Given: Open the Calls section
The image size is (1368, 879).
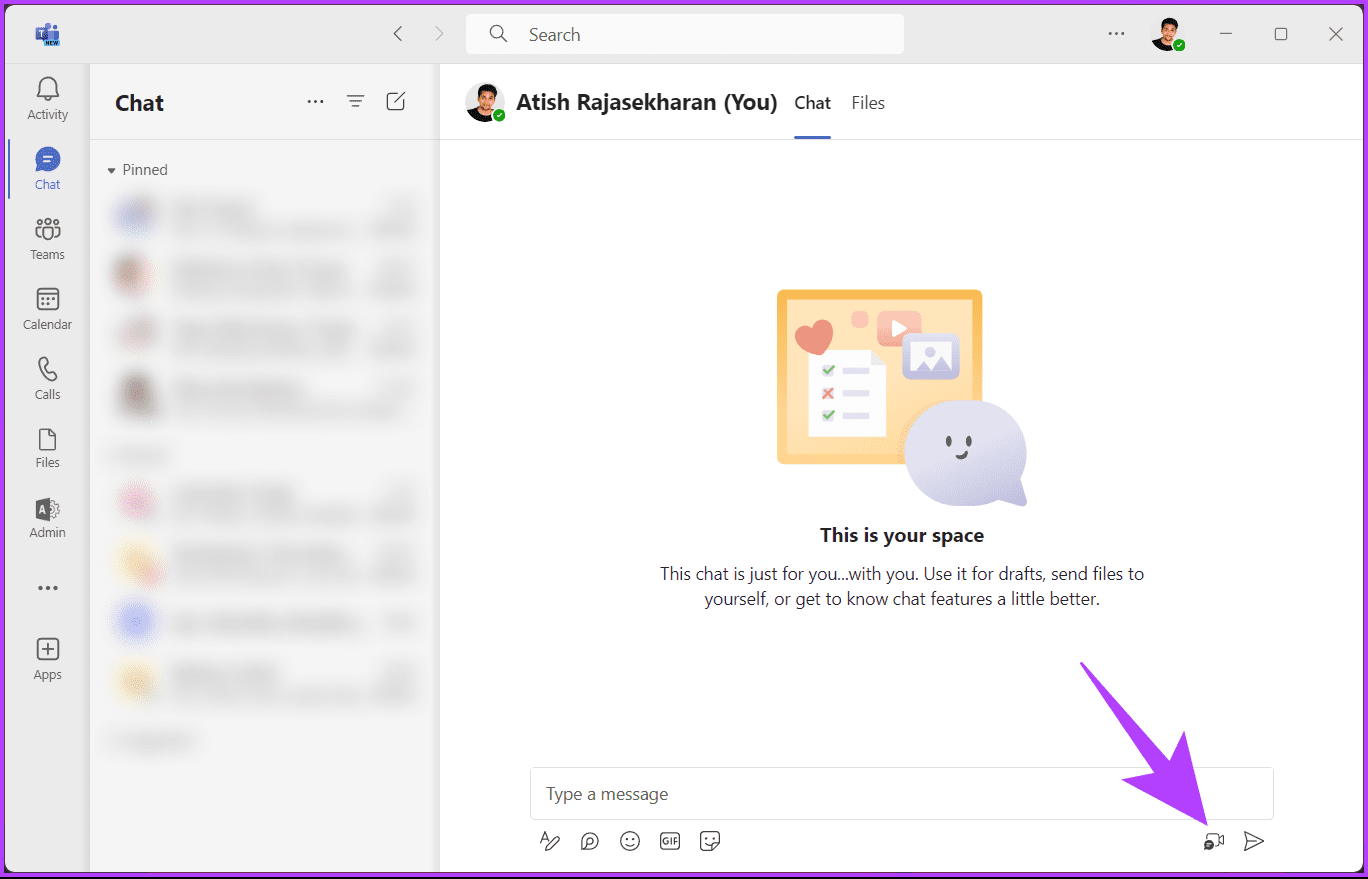Looking at the screenshot, I should point(47,378).
